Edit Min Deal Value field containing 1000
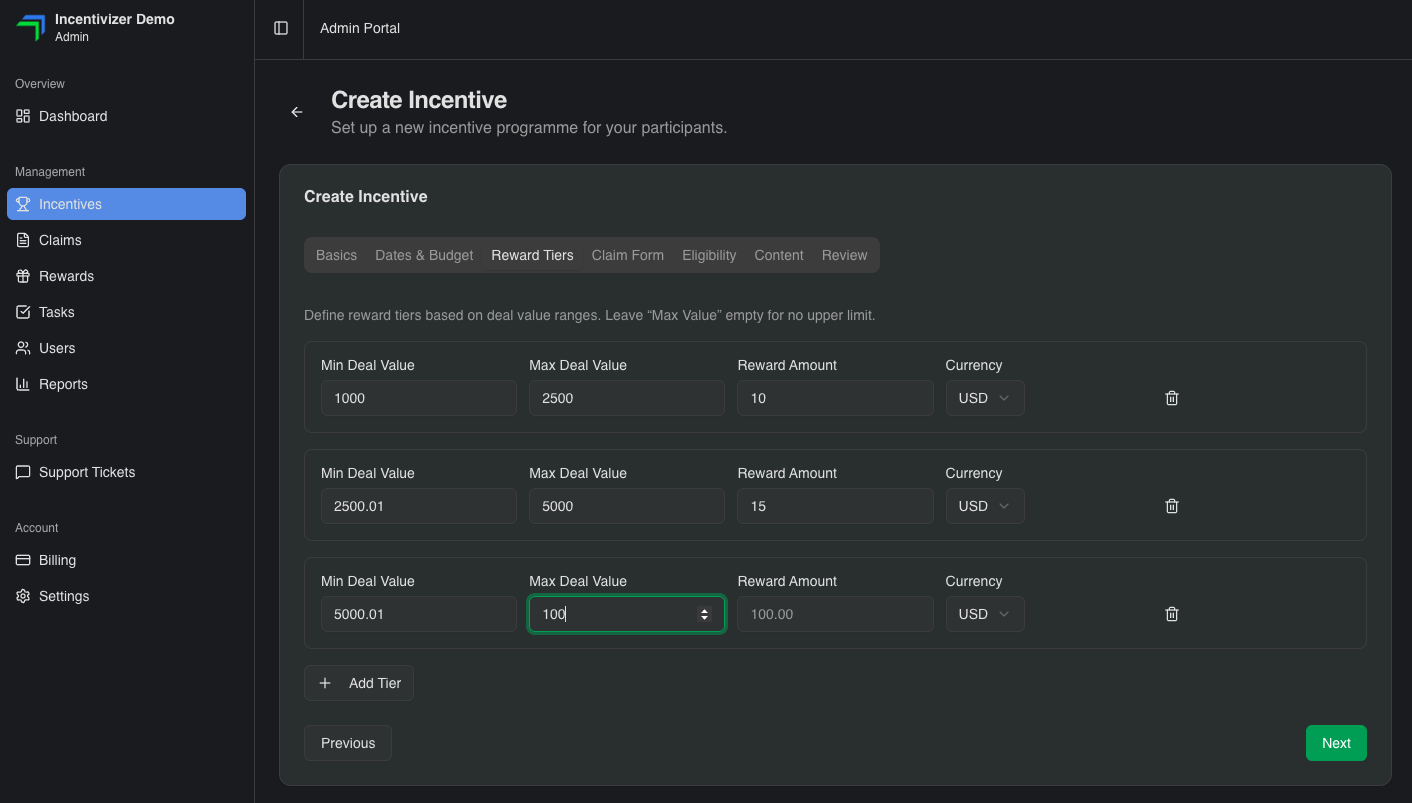The height and width of the screenshot is (803, 1412). coord(419,398)
